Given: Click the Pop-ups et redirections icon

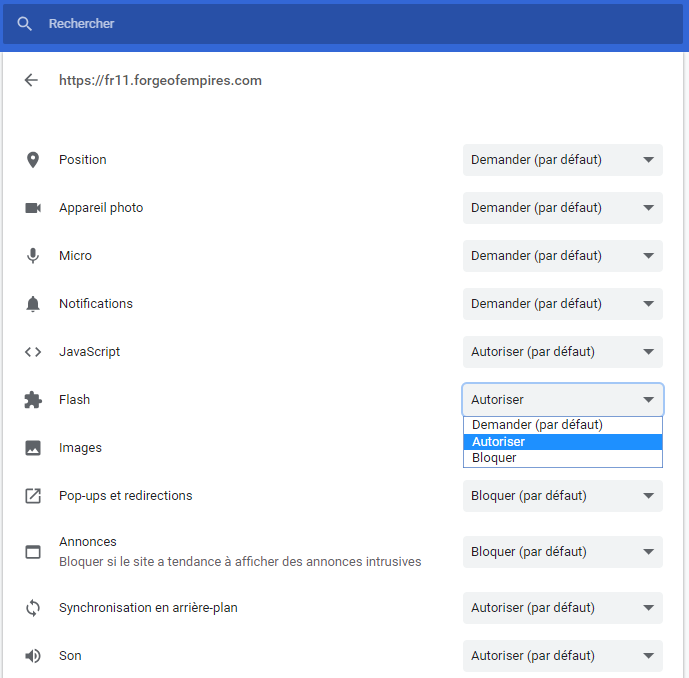Looking at the screenshot, I should pos(33,496).
